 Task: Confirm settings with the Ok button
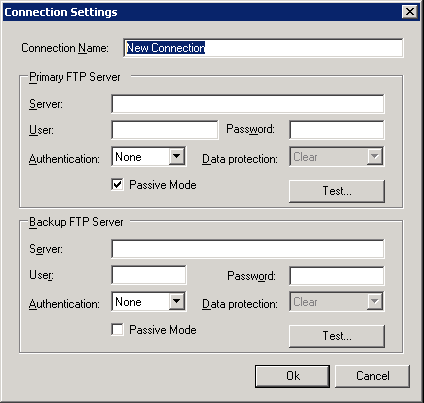click(x=292, y=376)
